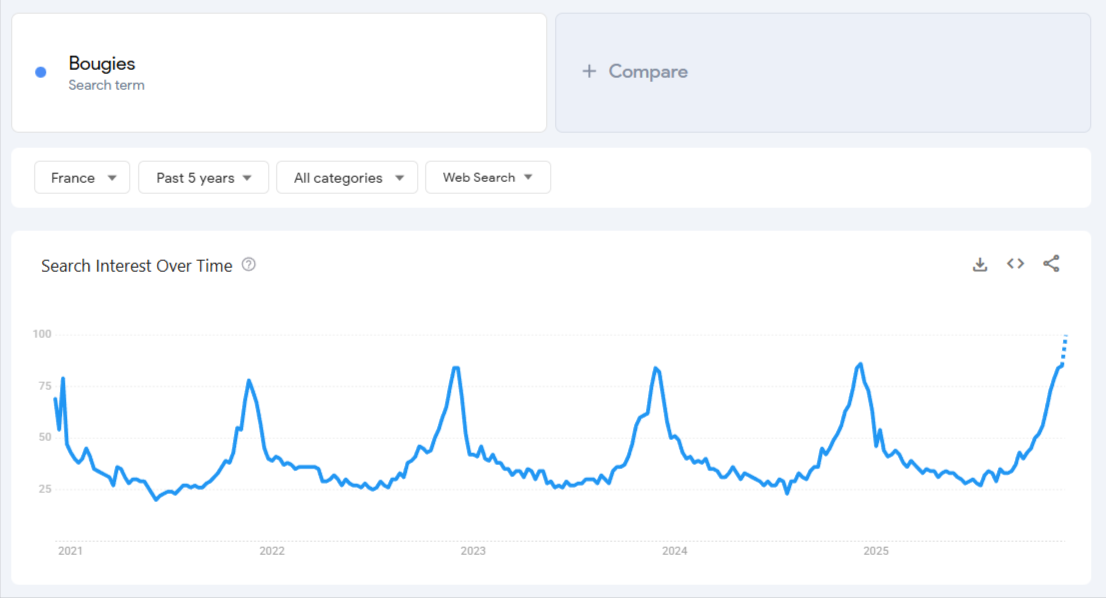Open the embed code view

pyautogui.click(x=1015, y=263)
